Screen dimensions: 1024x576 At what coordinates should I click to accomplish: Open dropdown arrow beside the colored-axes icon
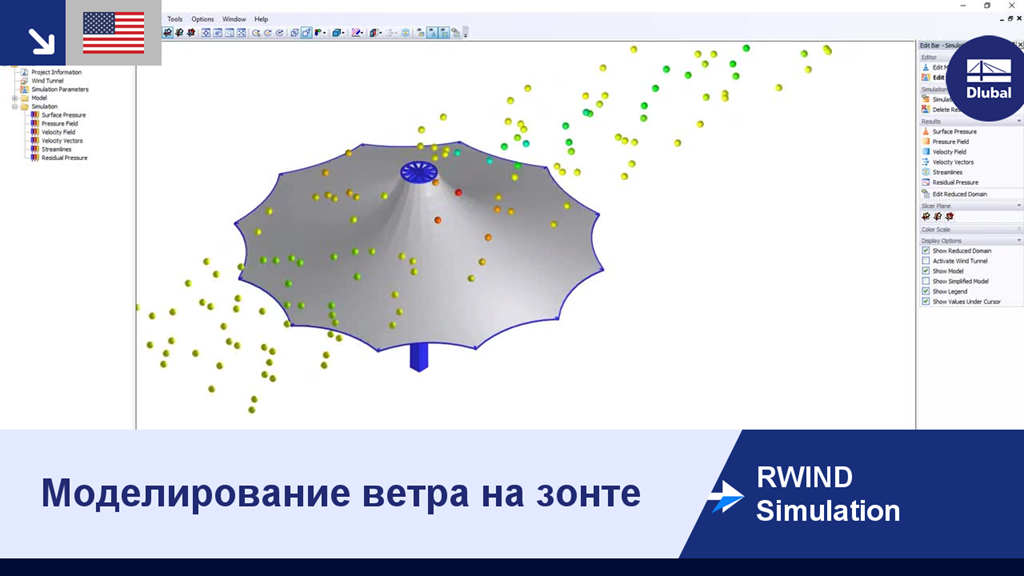[x=325, y=33]
